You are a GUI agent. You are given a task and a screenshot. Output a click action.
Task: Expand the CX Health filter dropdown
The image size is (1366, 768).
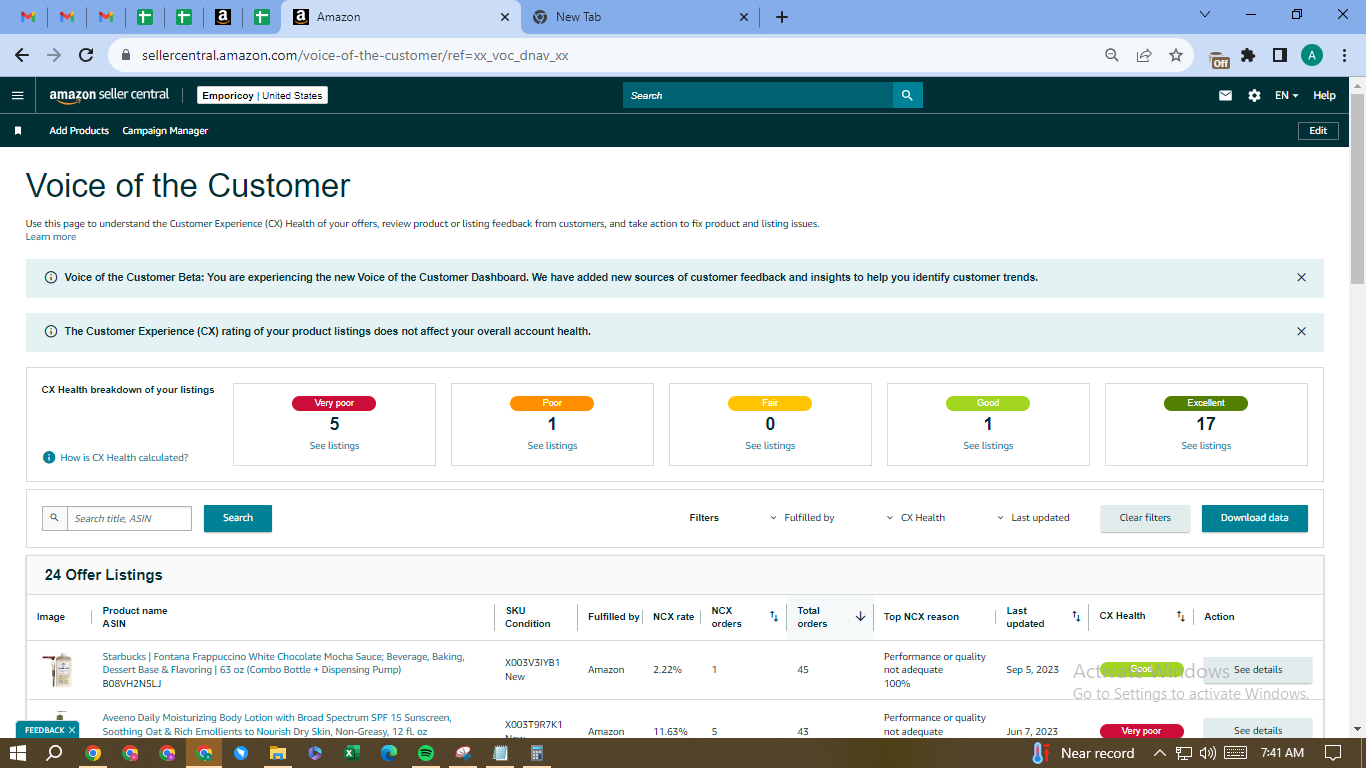click(x=916, y=518)
